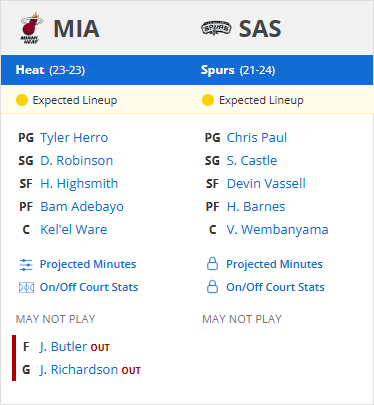Open Devin Vassell's player link

click(x=266, y=184)
